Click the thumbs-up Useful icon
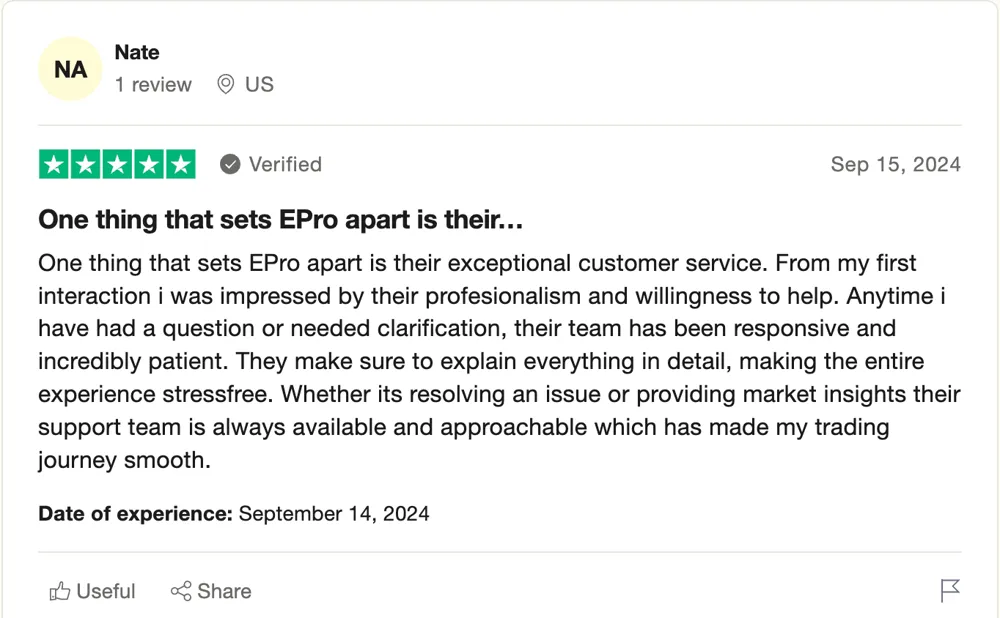Viewport: 1000px width, 618px height. pyautogui.click(x=60, y=591)
